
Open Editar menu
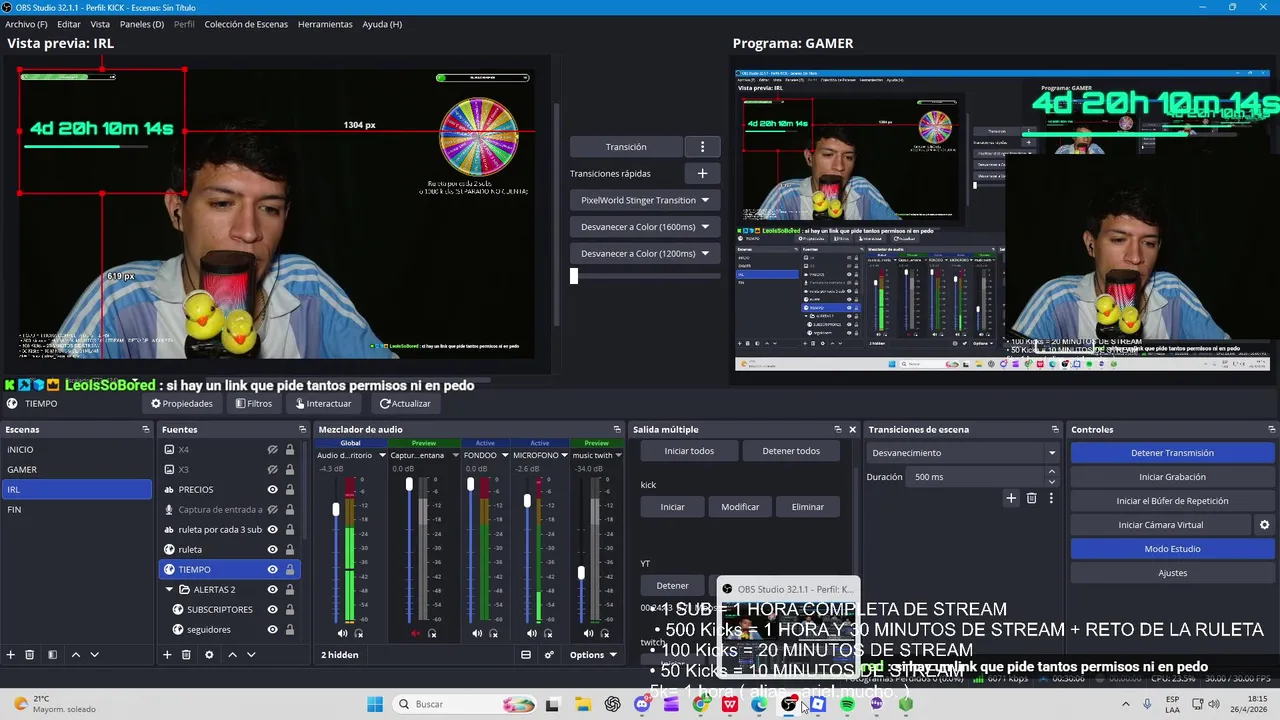click(69, 24)
